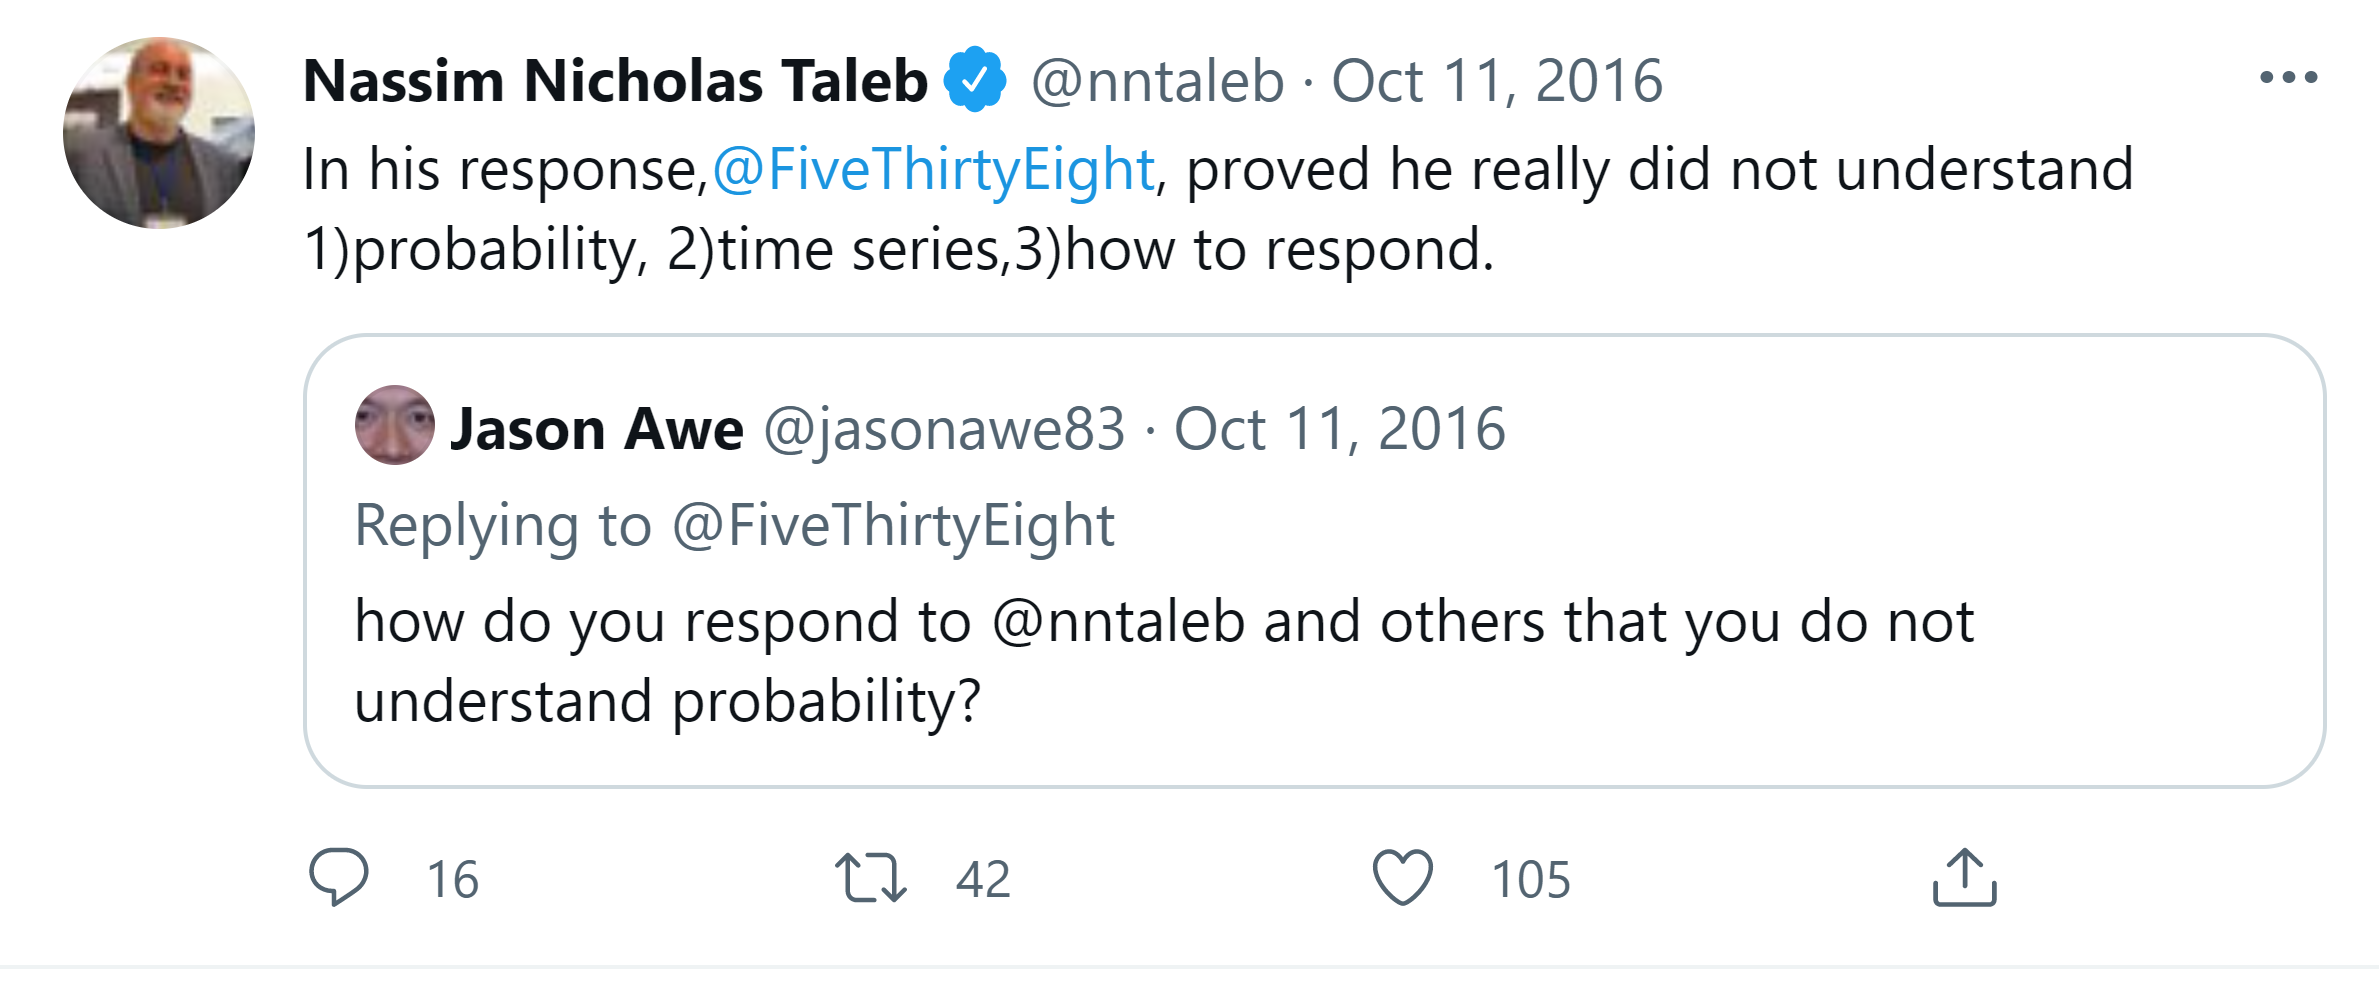2379x1004 pixels.
Task: Click the 16 replies count
Action: [x=453, y=880]
